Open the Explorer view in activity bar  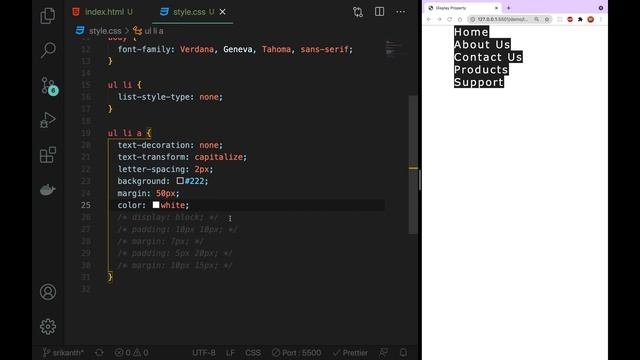click(48, 16)
